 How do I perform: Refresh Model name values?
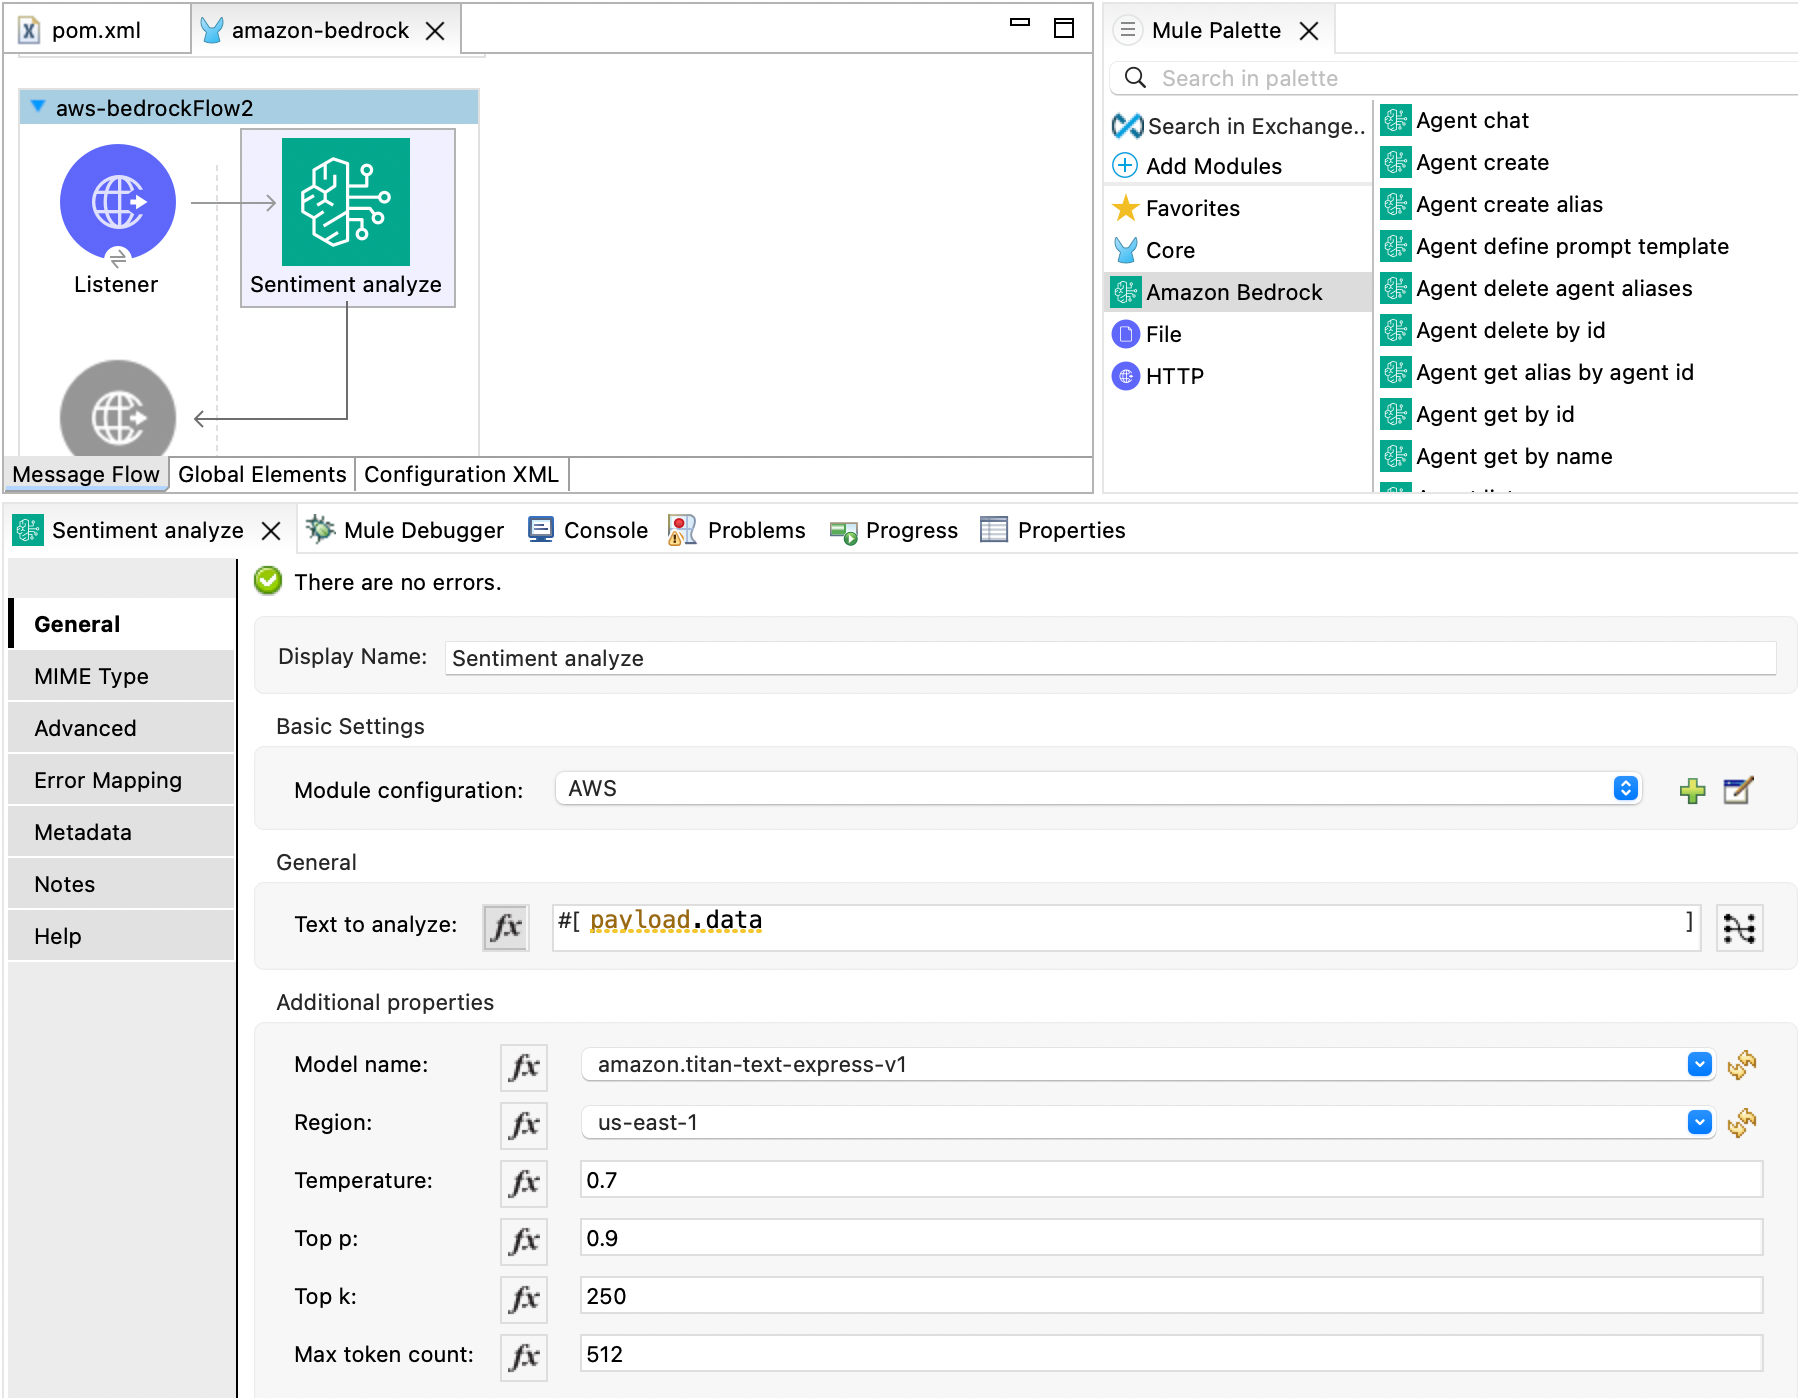click(x=1741, y=1065)
